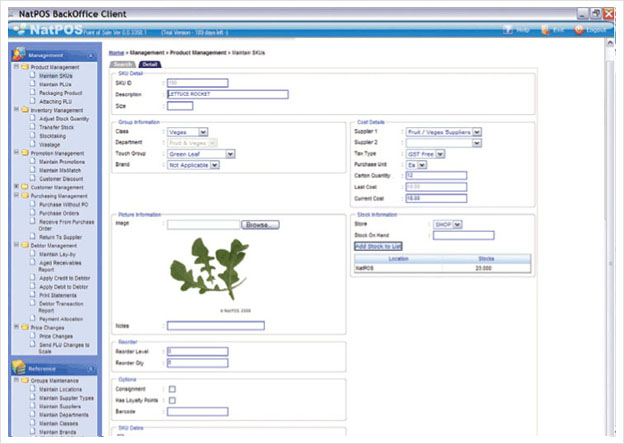Click the Exit icon in header

545,30
